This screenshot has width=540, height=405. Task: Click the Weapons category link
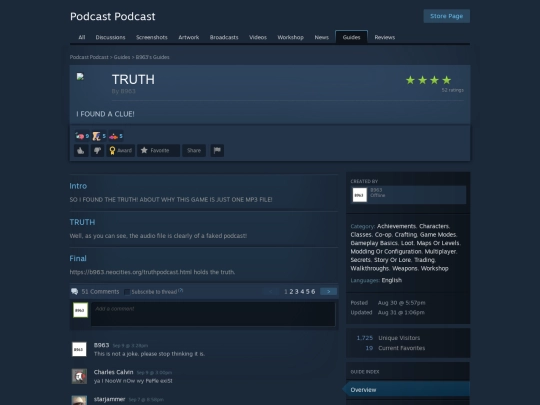[405, 268]
